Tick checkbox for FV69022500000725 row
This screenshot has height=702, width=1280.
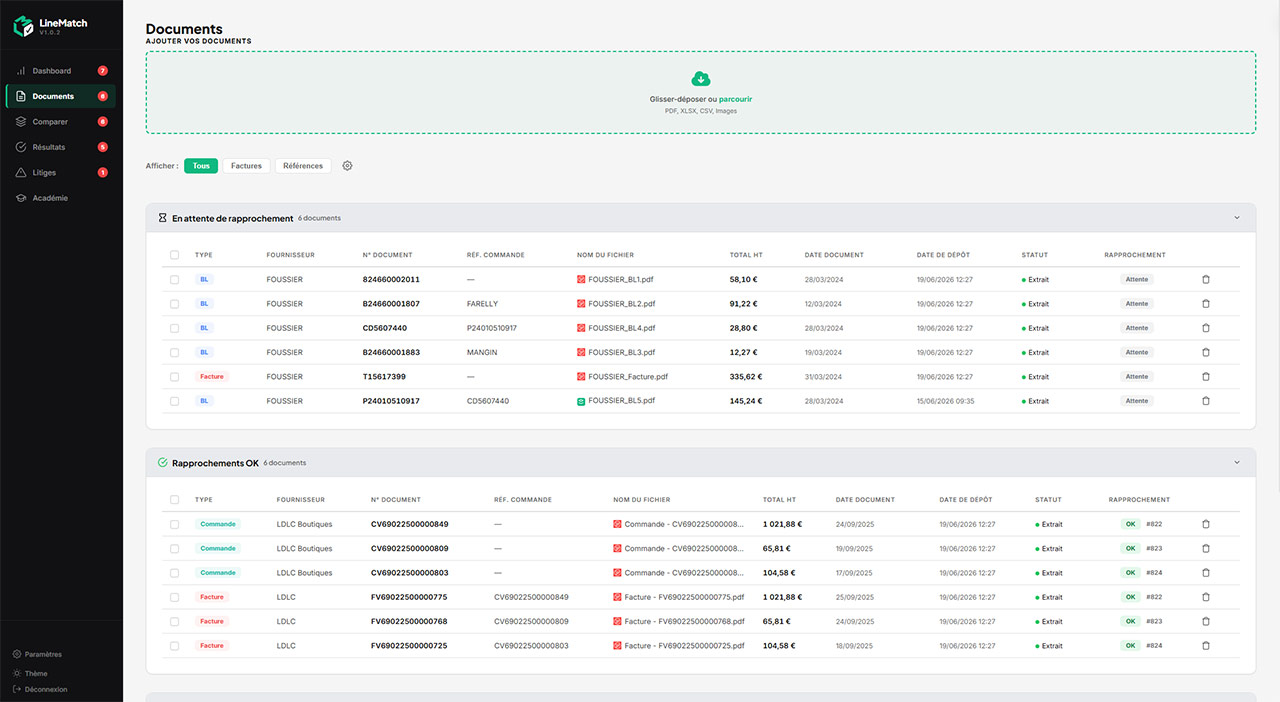(175, 646)
